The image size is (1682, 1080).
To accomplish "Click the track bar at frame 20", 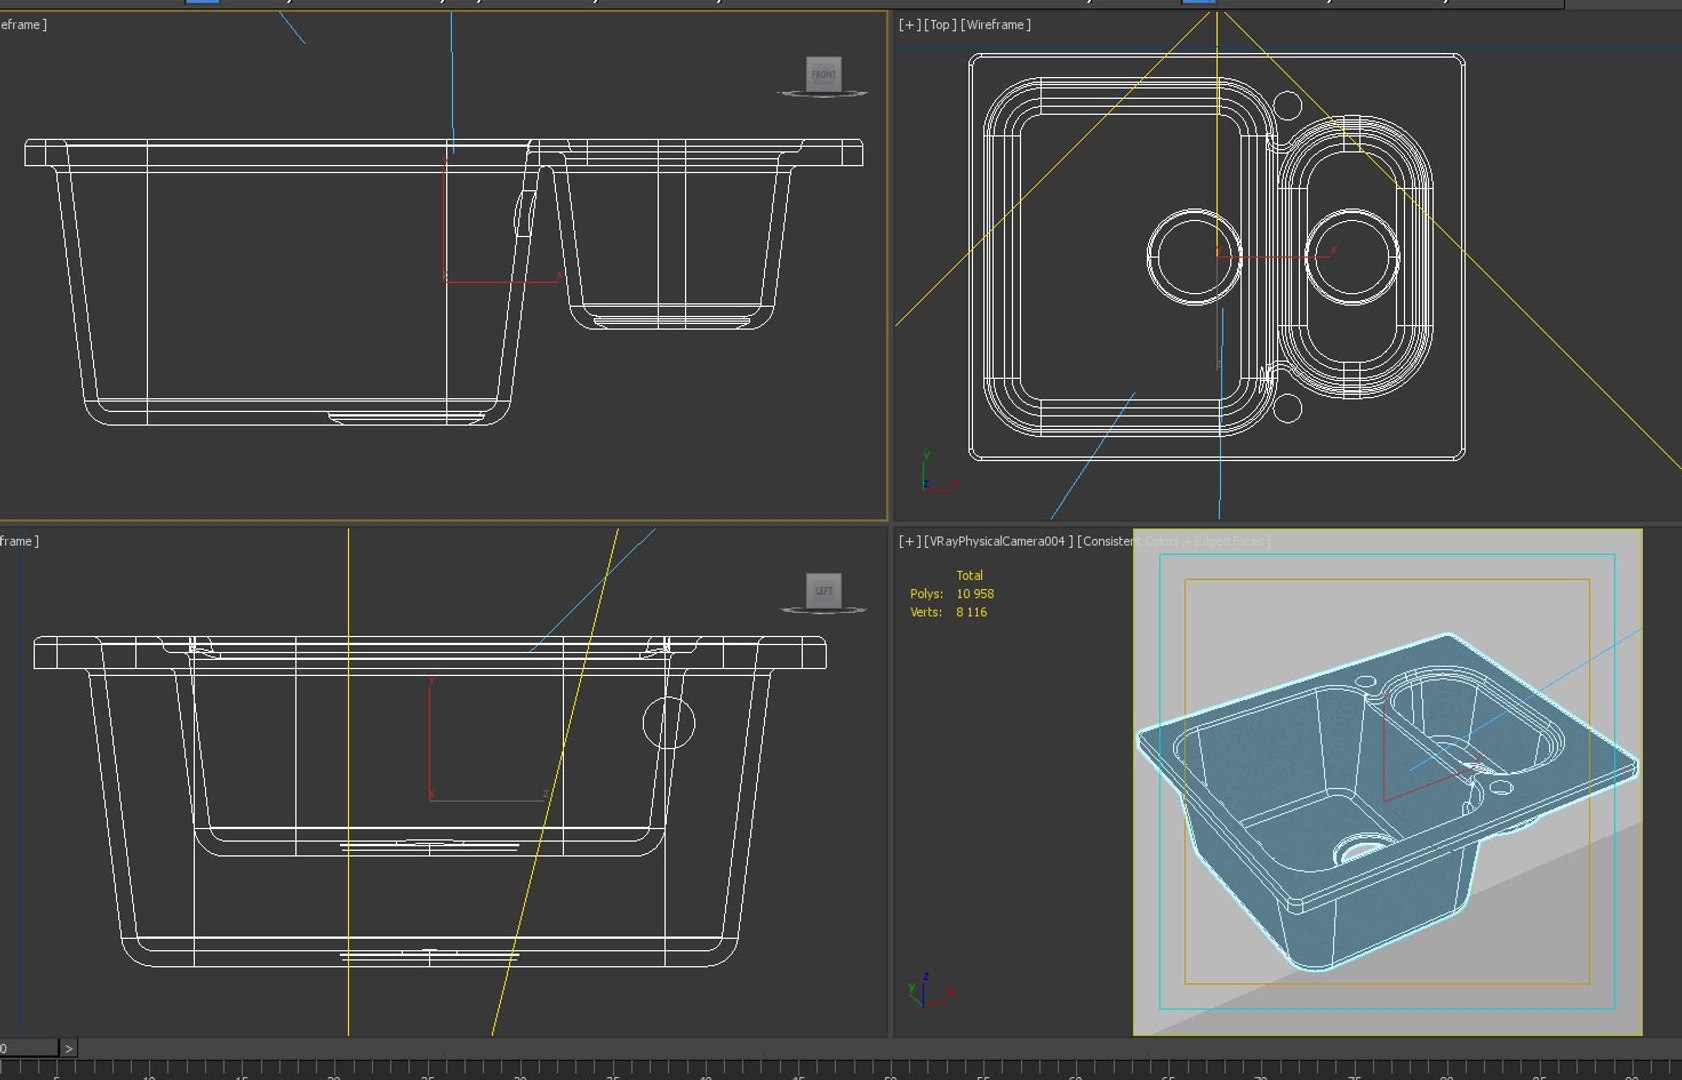I will tap(333, 1070).
